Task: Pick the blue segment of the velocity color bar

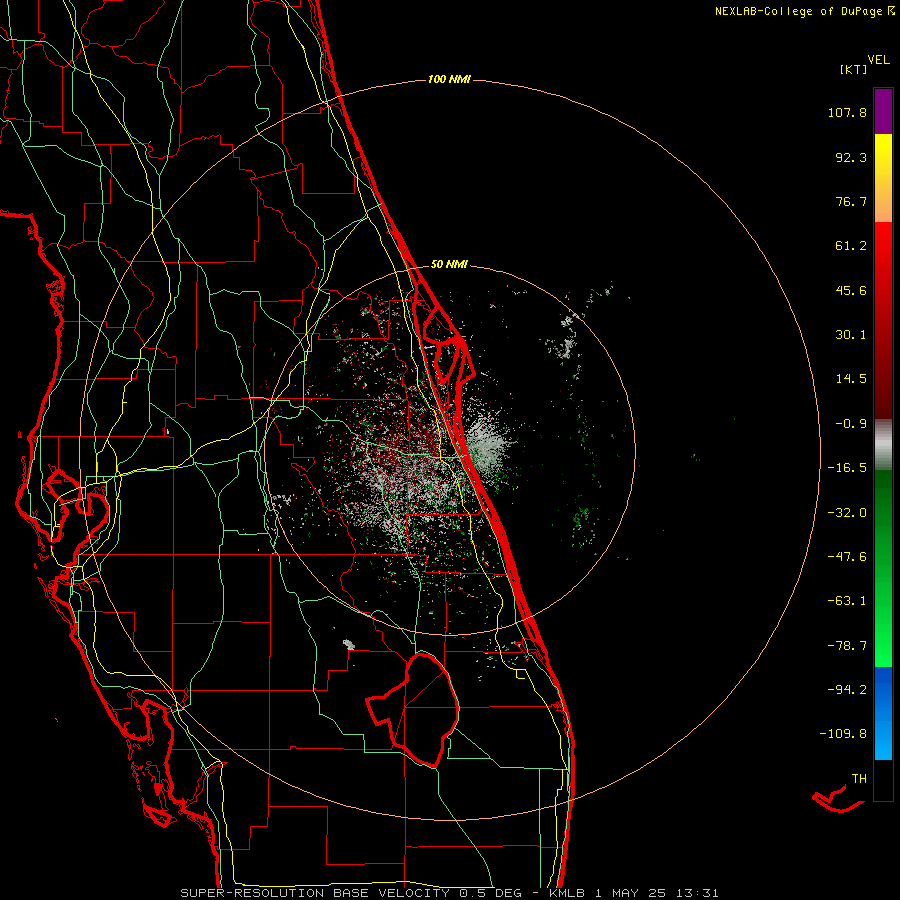Action: (x=883, y=713)
